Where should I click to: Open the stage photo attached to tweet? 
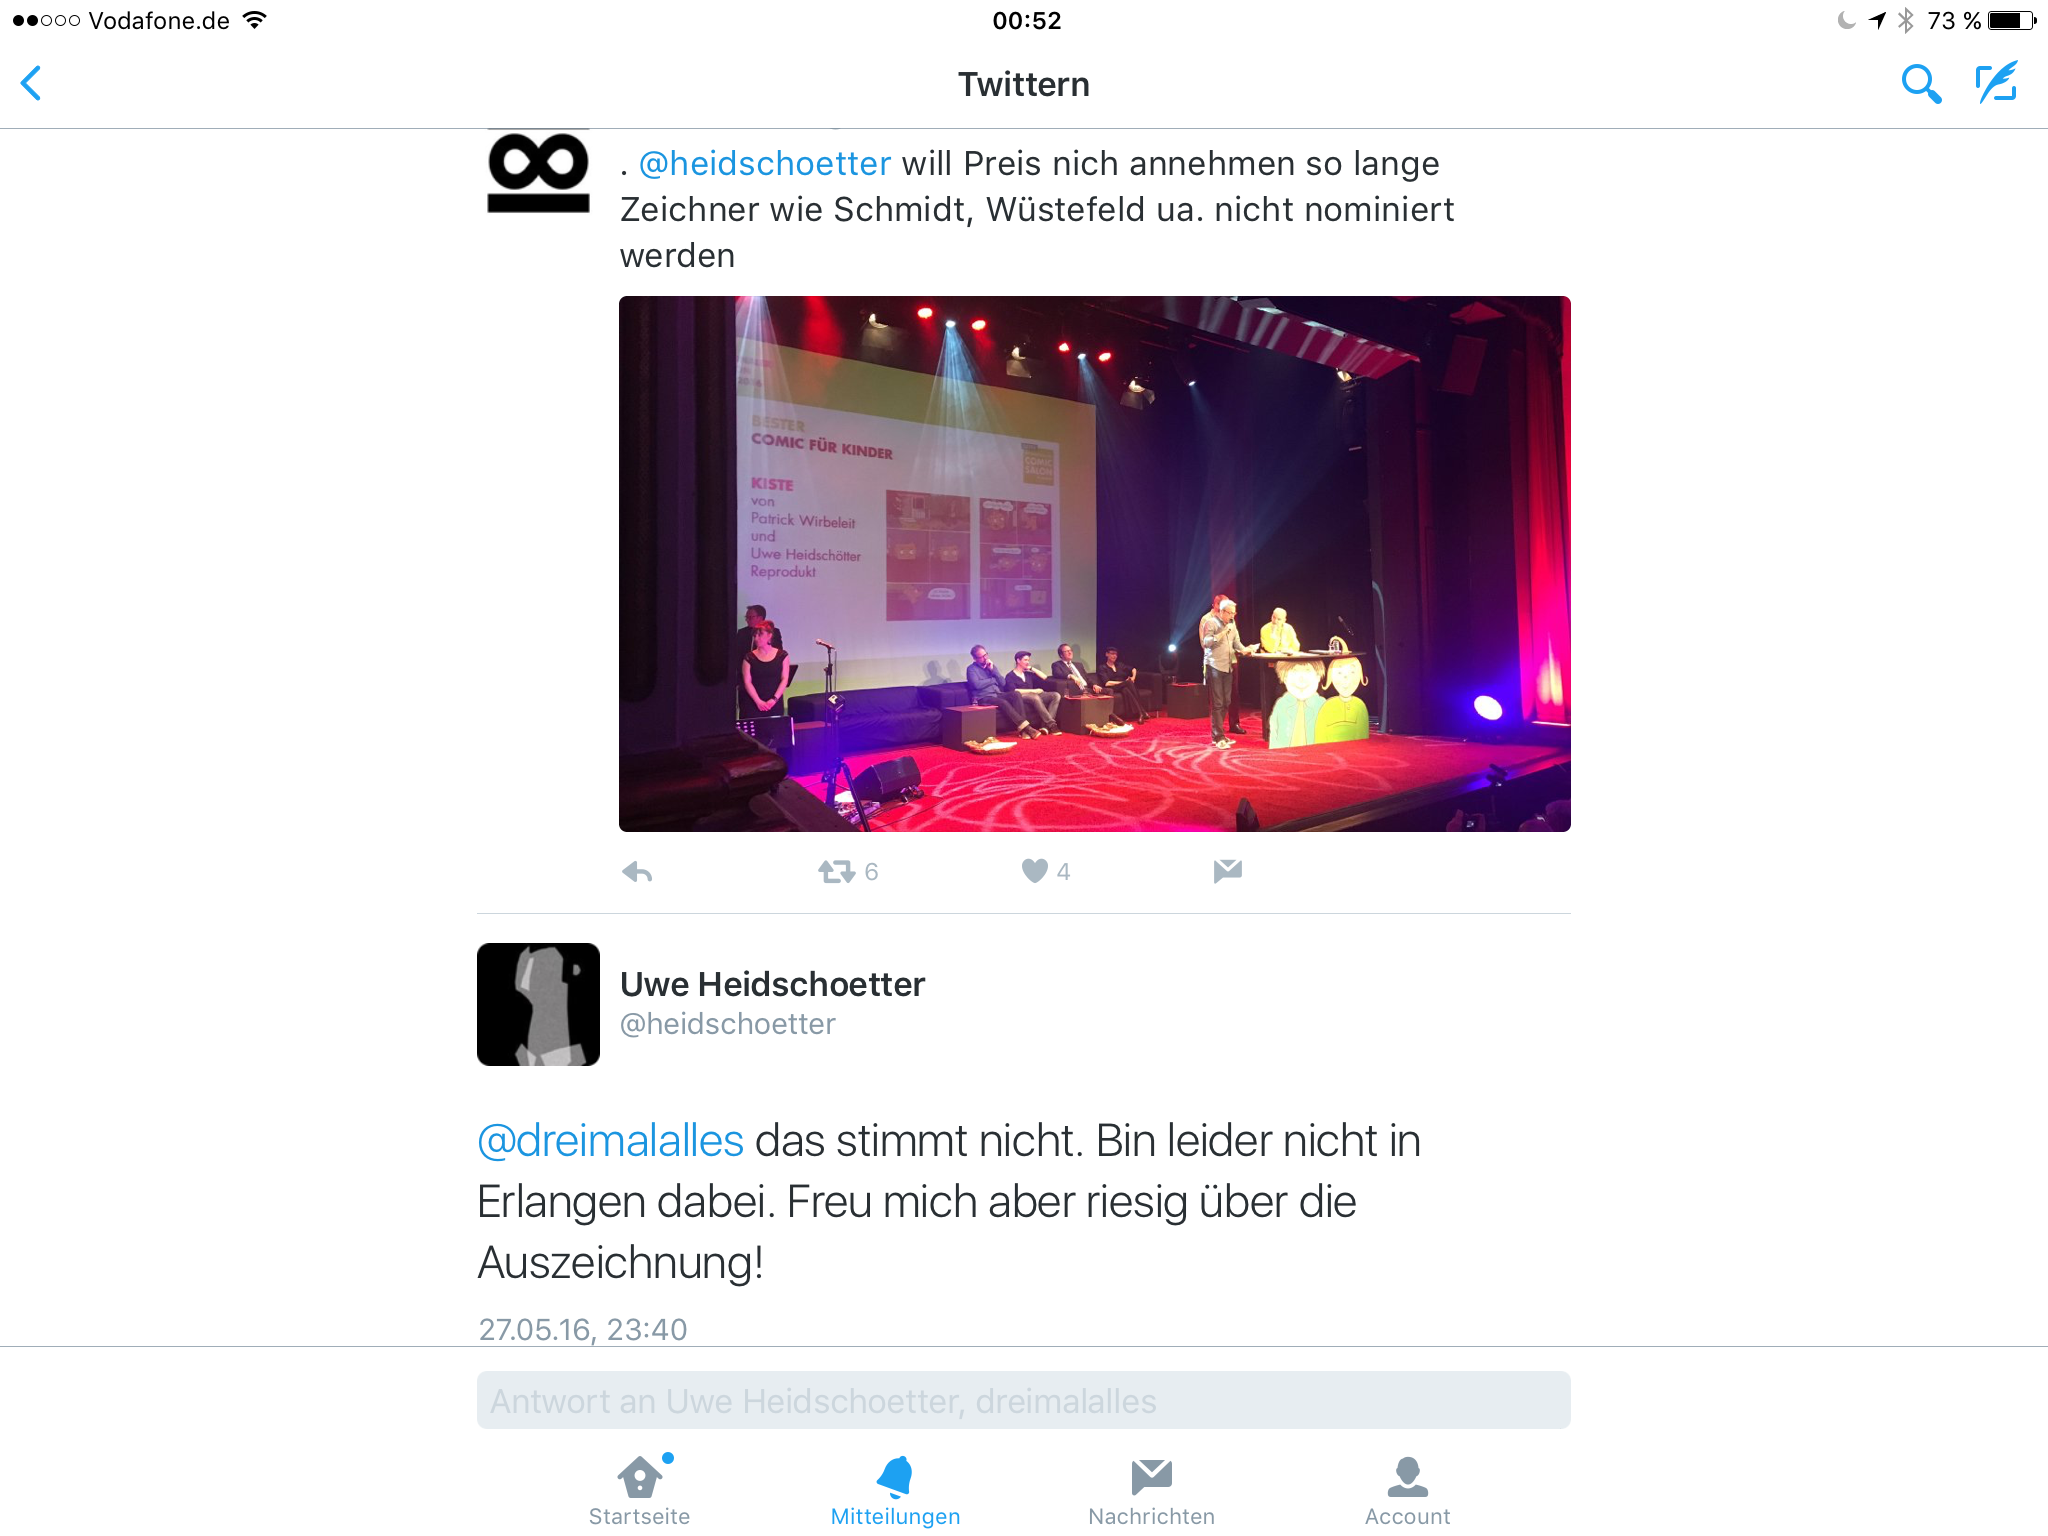point(1094,564)
